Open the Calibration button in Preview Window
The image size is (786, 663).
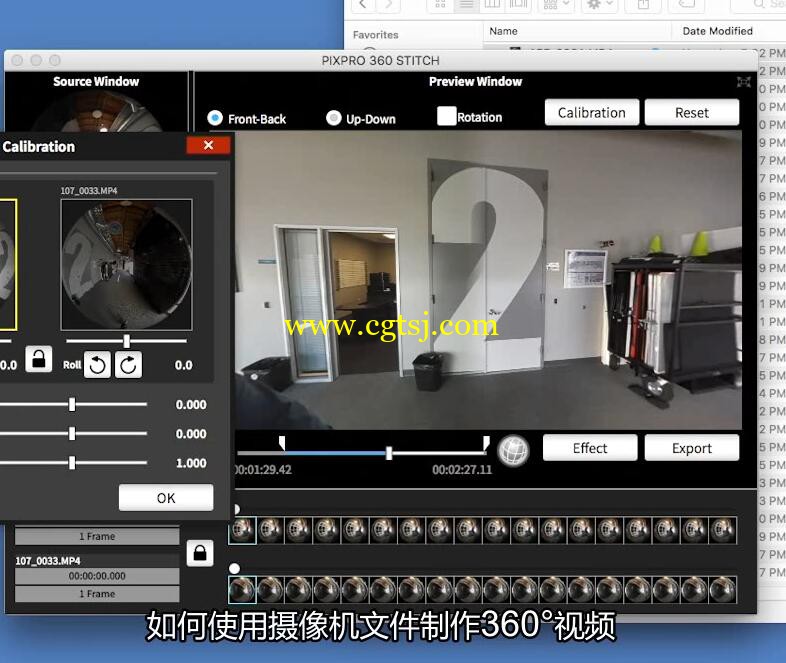coord(592,112)
